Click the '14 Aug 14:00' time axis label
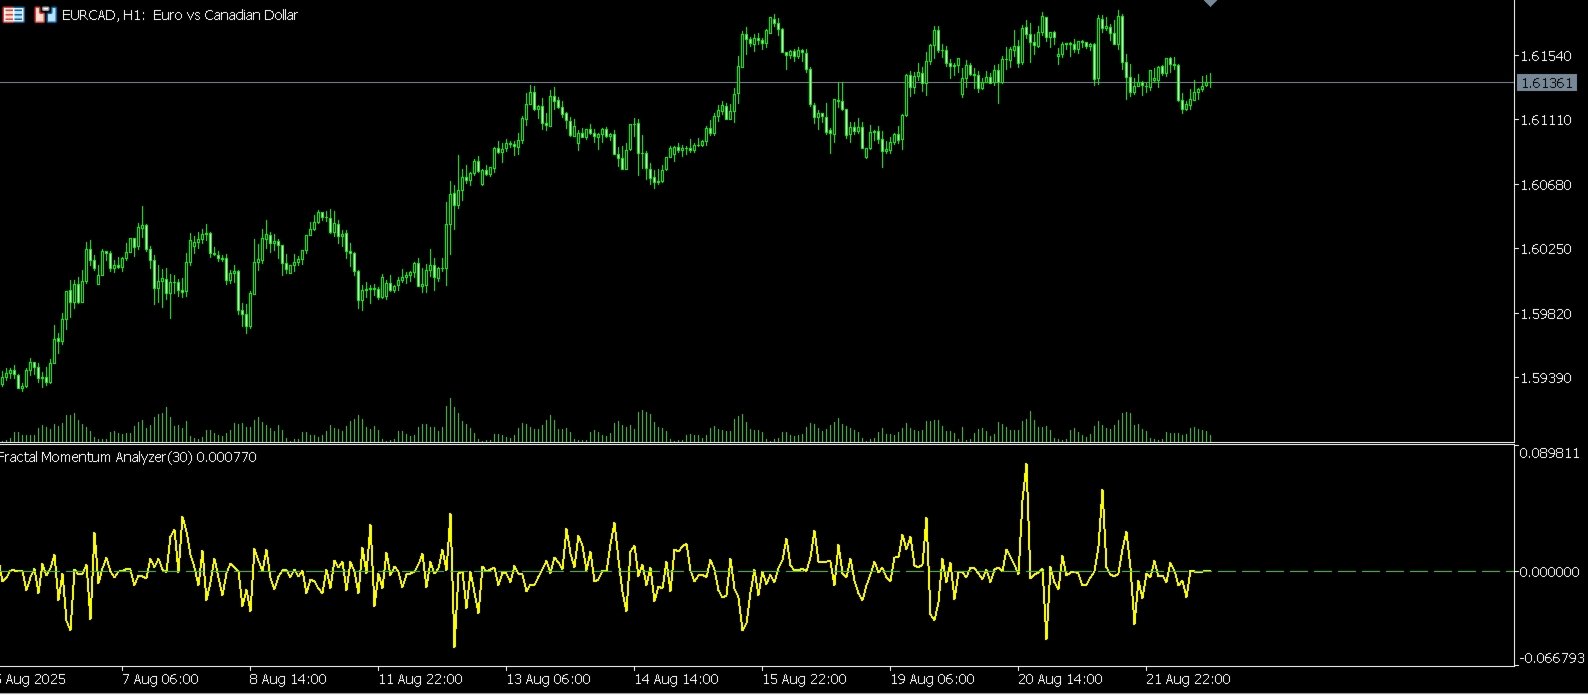 pos(676,679)
